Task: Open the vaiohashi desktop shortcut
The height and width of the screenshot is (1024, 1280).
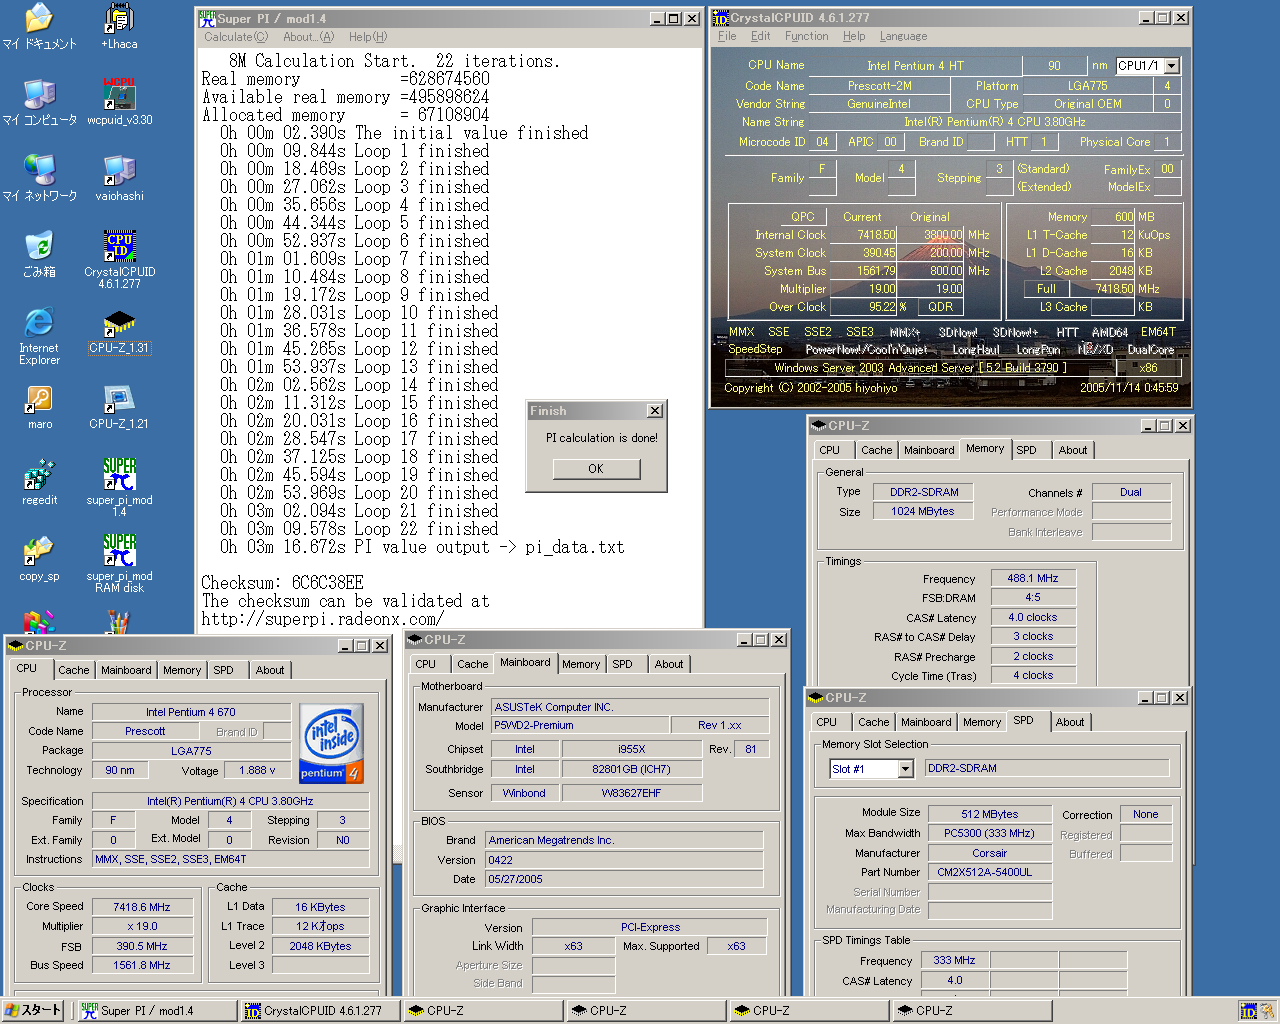Action: (119, 178)
